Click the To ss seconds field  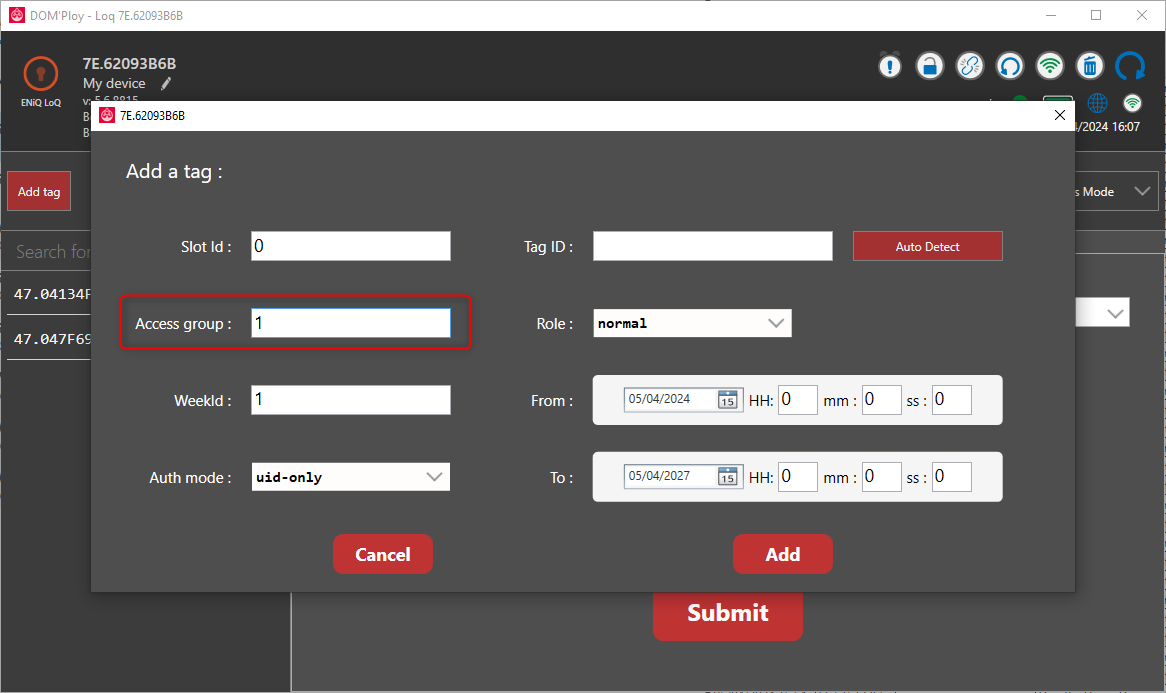(952, 477)
